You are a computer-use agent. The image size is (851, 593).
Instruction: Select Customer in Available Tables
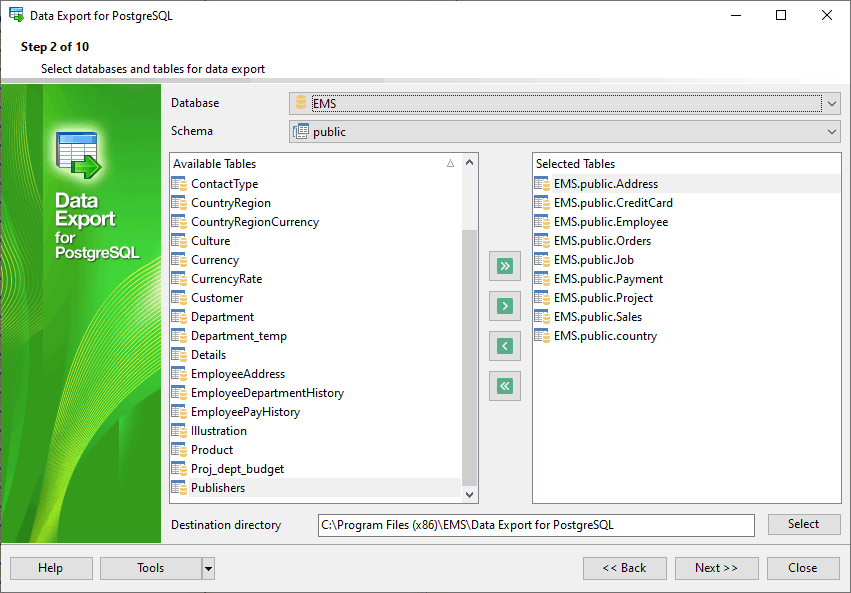tap(217, 298)
